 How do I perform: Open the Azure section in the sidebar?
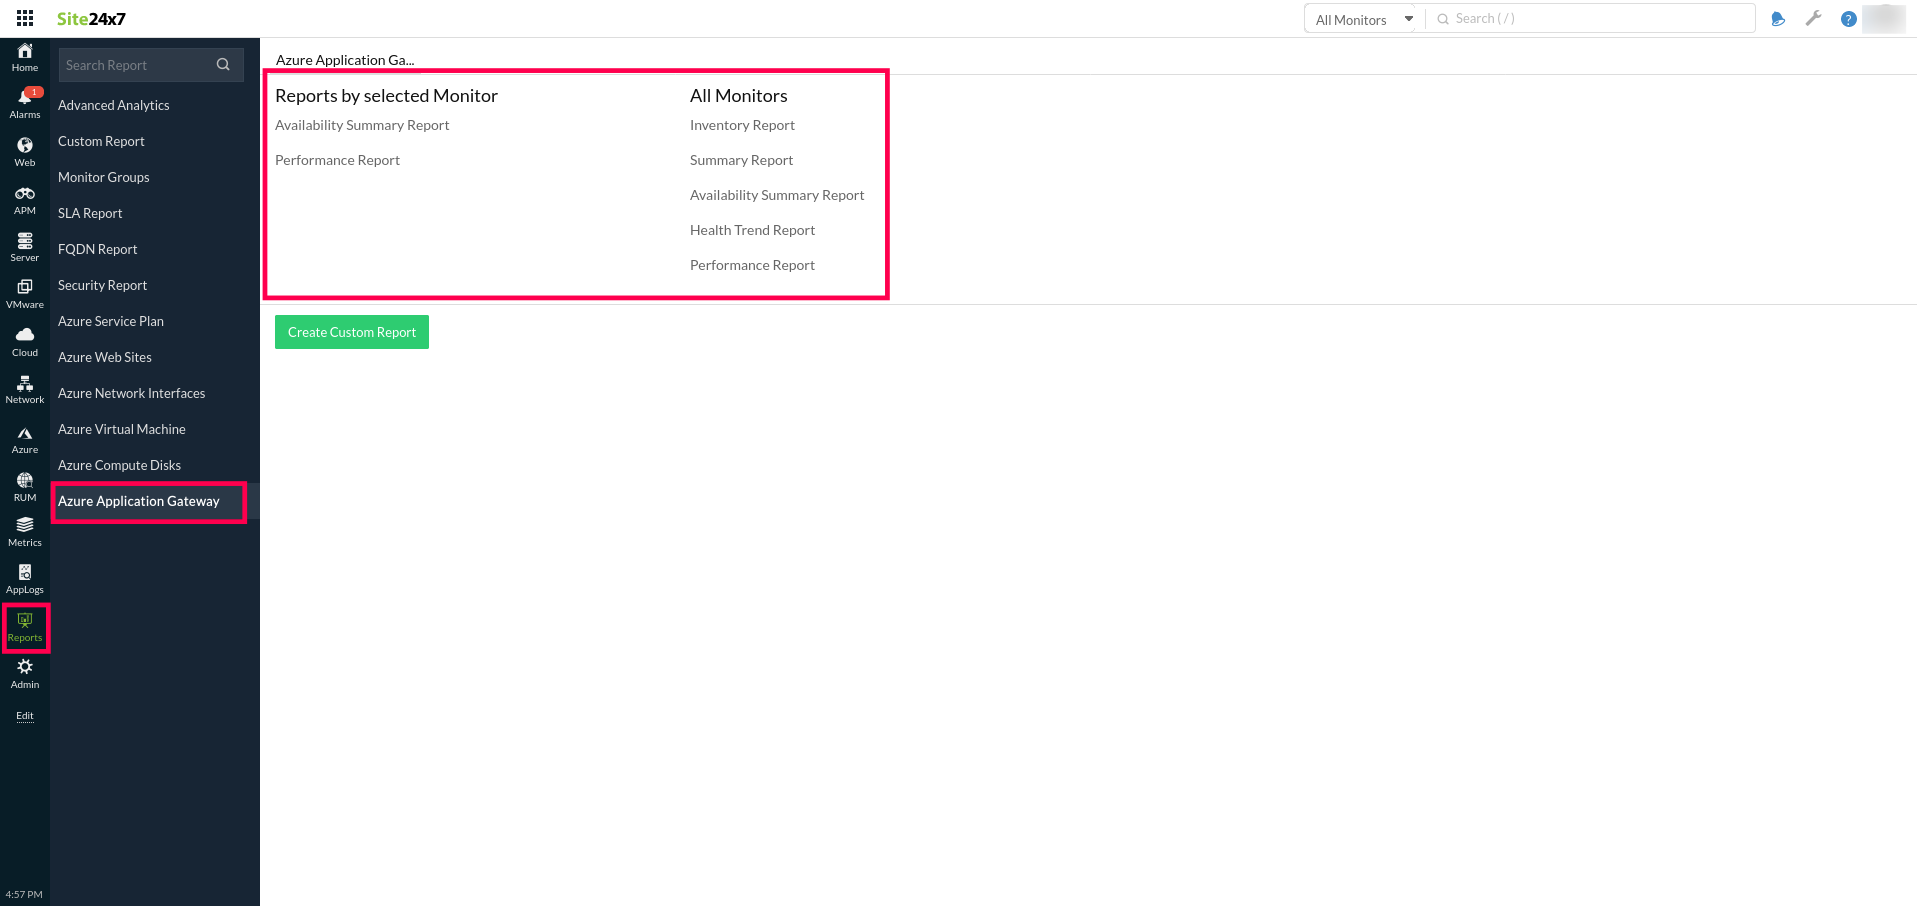click(x=24, y=438)
